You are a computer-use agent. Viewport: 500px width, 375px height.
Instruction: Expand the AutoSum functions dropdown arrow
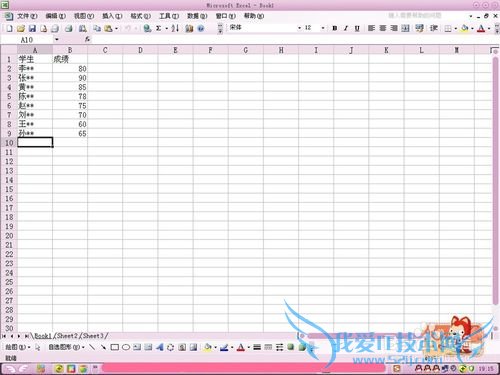click(166, 28)
